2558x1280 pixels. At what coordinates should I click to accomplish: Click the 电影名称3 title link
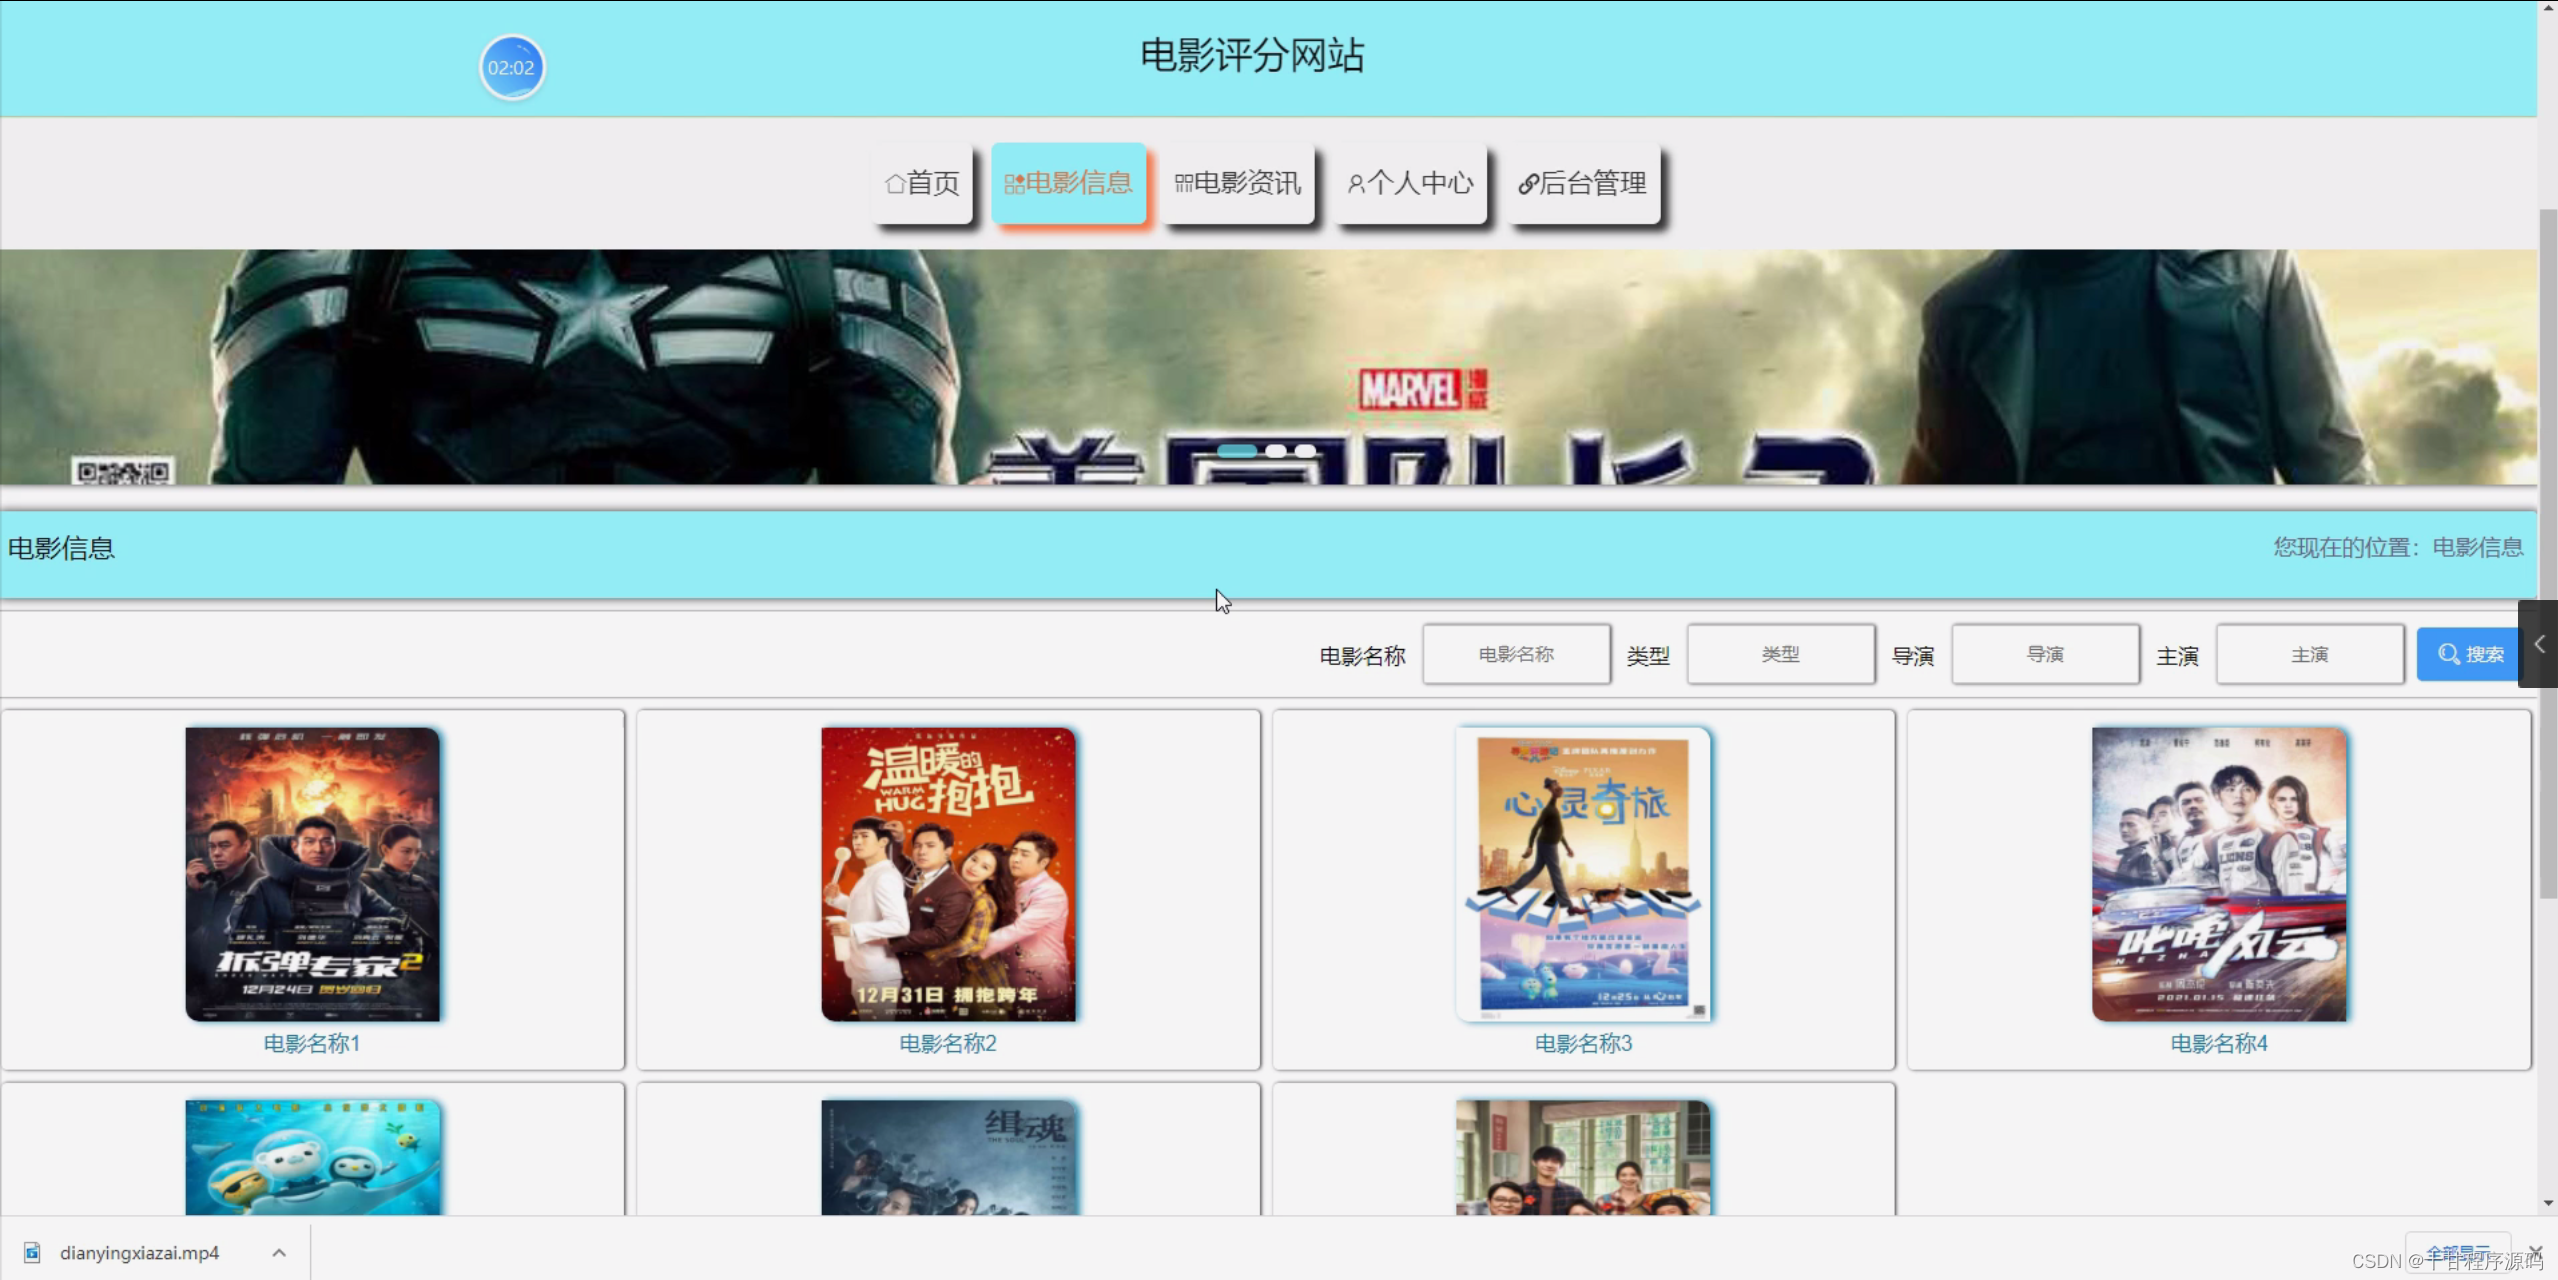pos(1583,1044)
